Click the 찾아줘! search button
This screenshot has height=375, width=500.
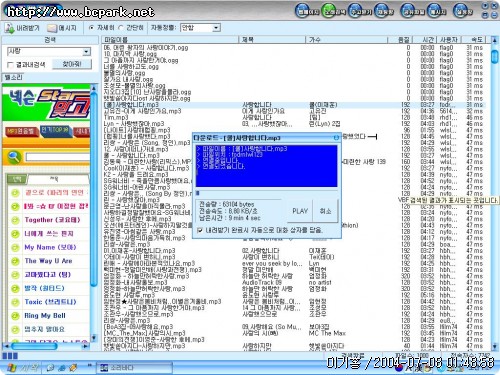coord(72,64)
